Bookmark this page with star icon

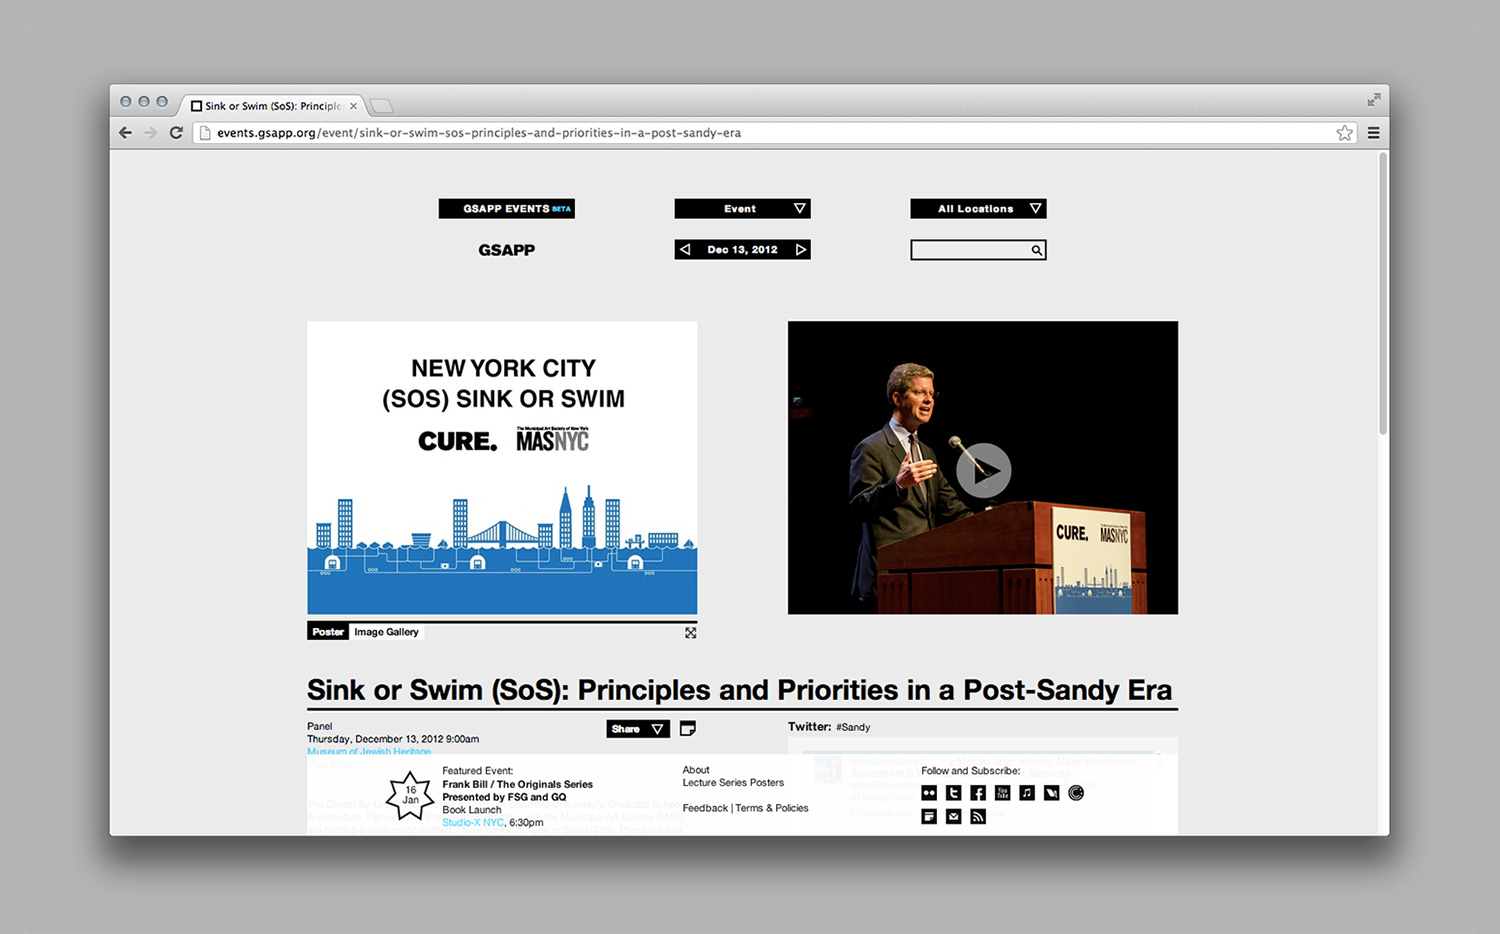(x=1344, y=133)
